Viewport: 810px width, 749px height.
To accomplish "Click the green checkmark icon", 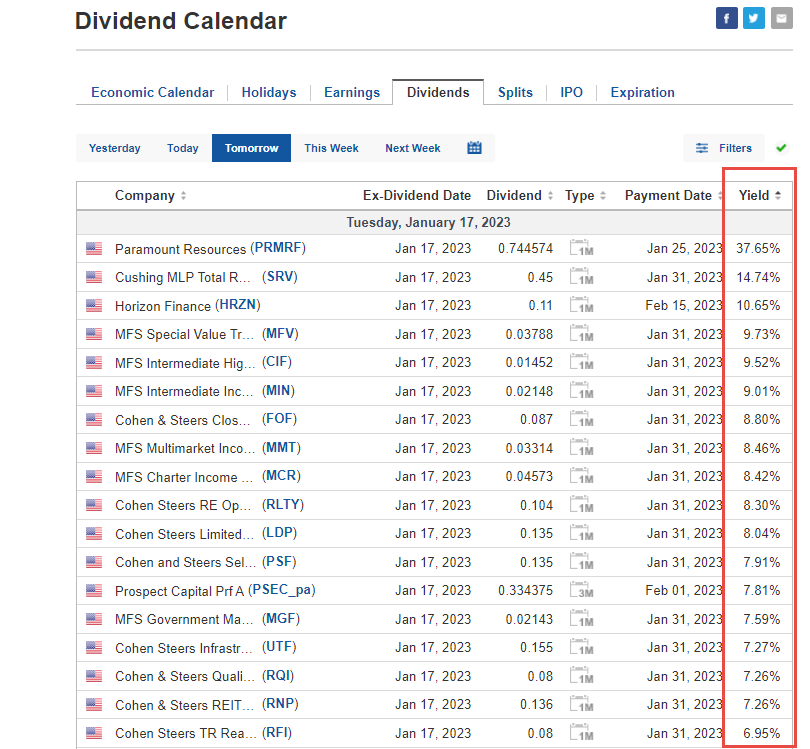I will [x=781, y=148].
